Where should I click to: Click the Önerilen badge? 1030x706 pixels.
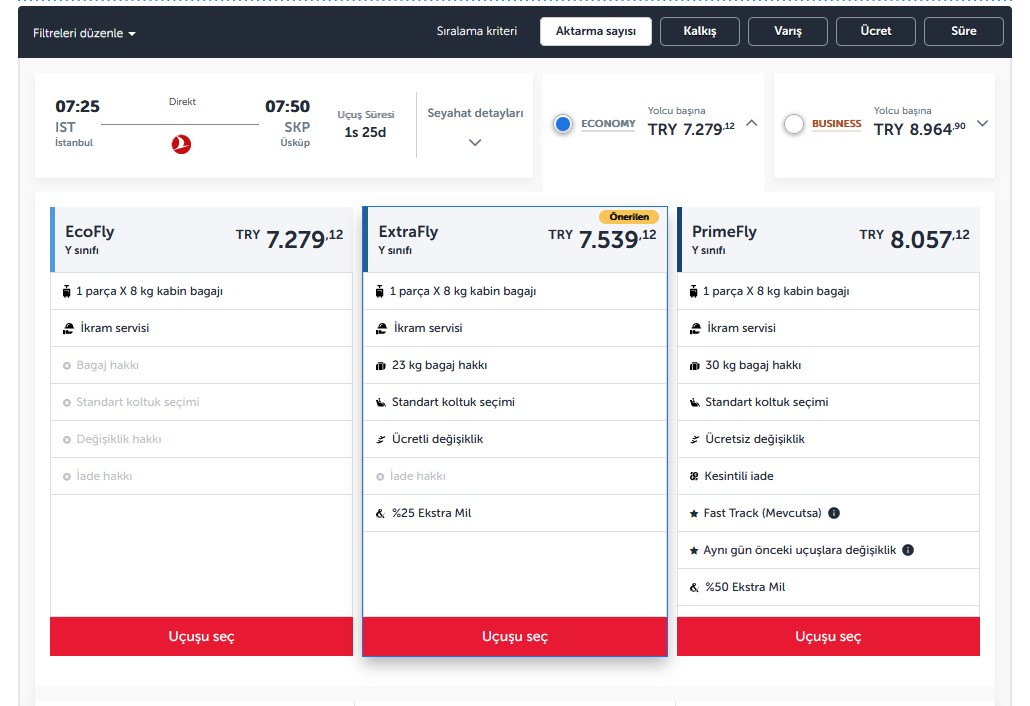(629, 217)
